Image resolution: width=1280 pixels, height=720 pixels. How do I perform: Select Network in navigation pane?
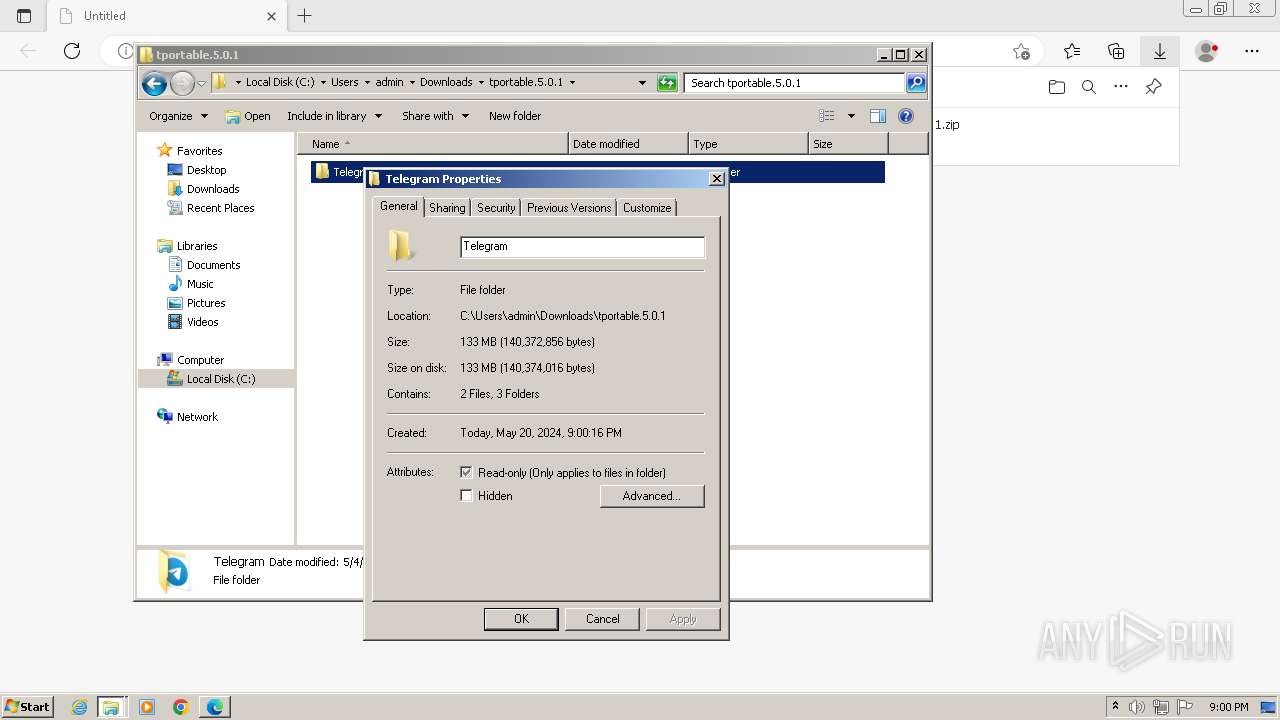pos(197,417)
